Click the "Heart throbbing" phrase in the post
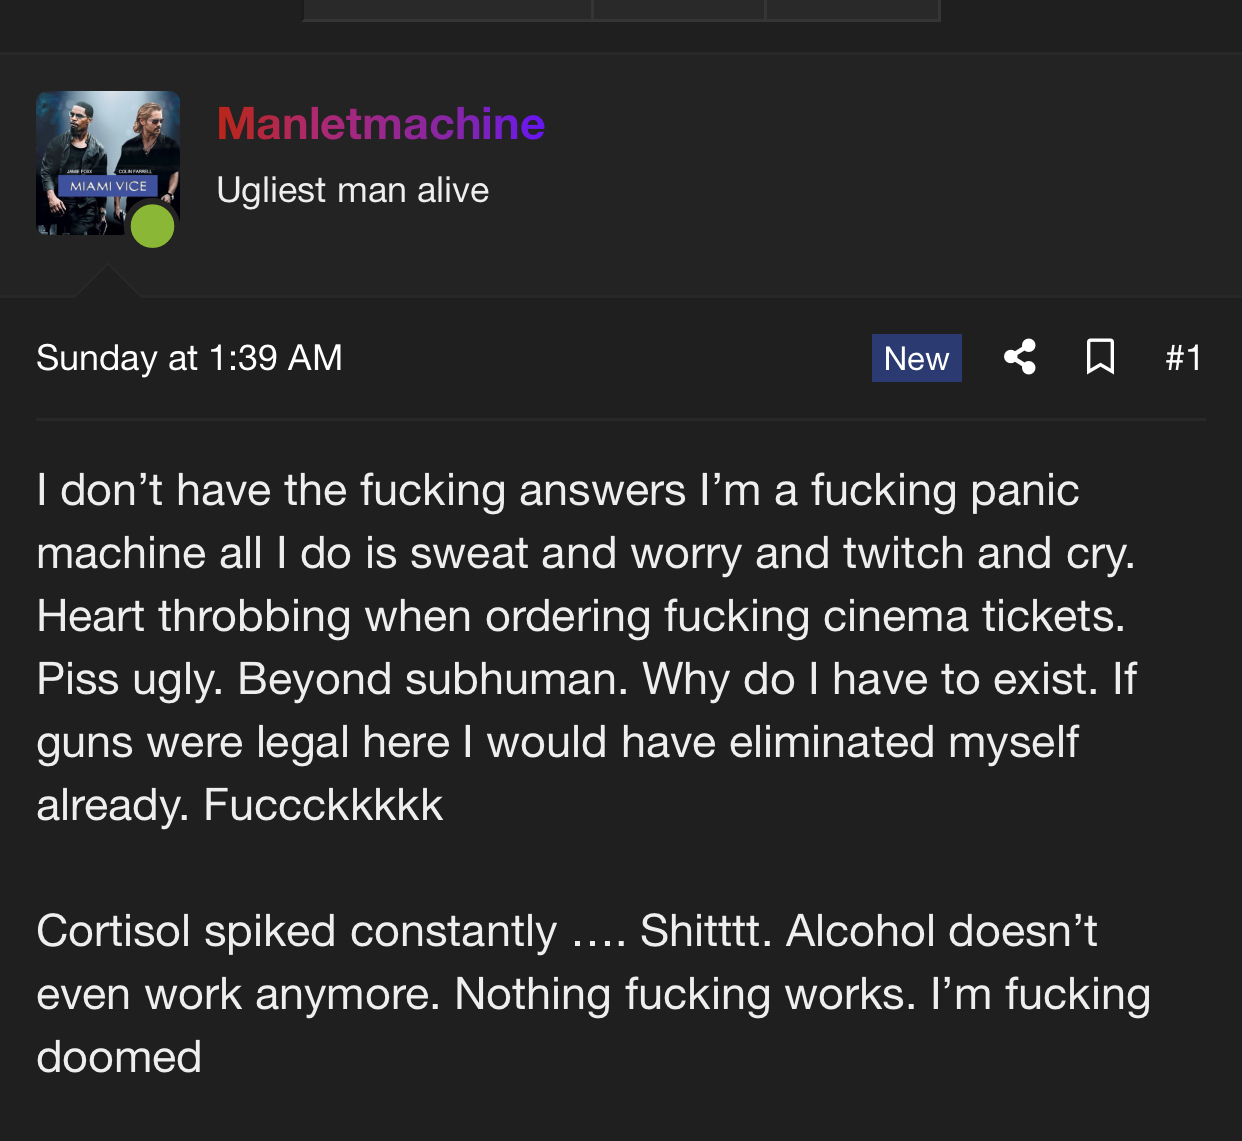1242x1141 pixels. [193, 616]
